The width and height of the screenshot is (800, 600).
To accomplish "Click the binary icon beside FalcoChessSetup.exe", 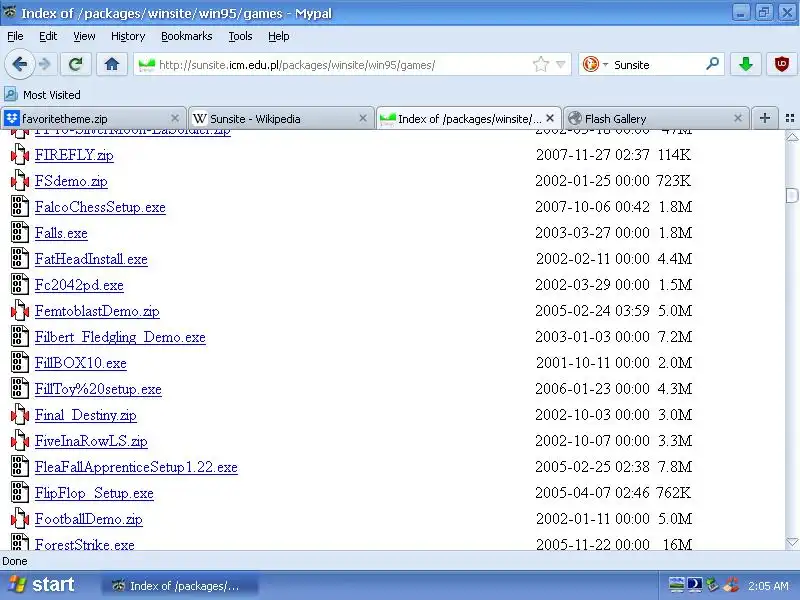I will 19,206.
